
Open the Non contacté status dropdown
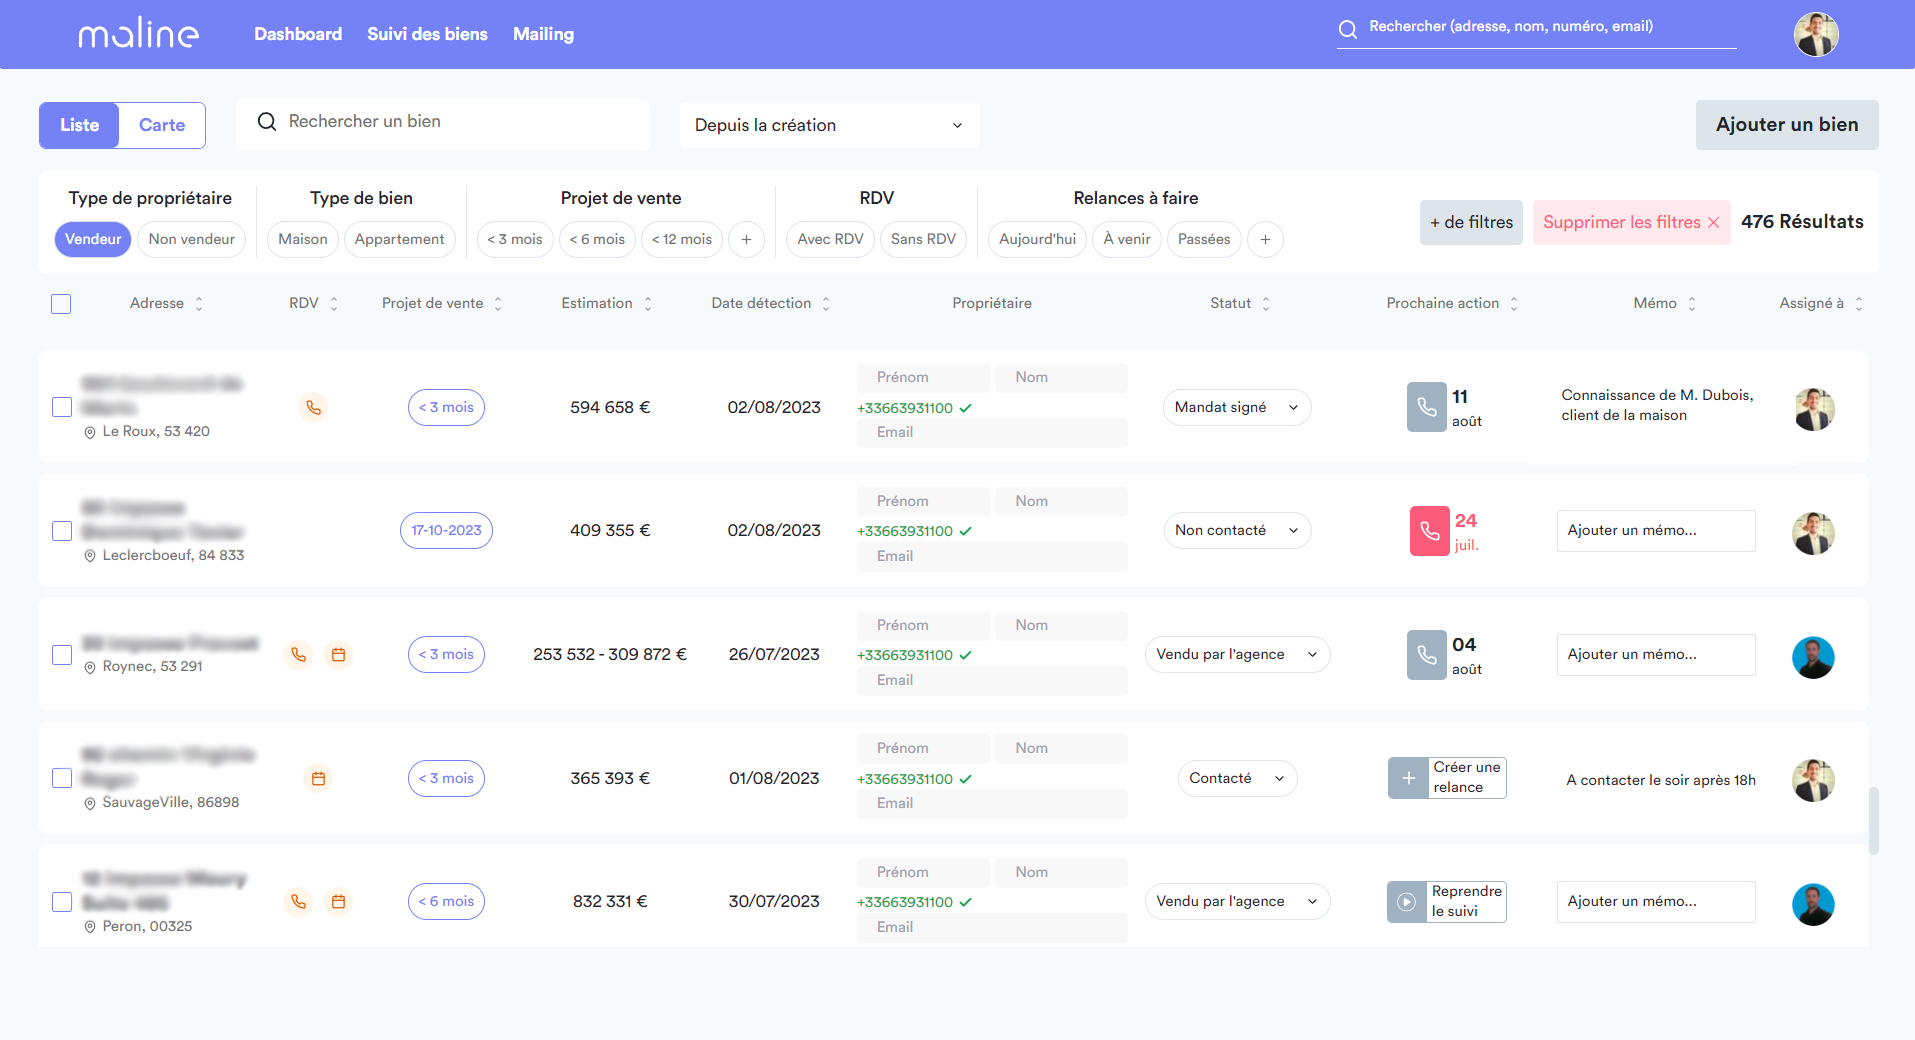click(x=1236, y=530)
